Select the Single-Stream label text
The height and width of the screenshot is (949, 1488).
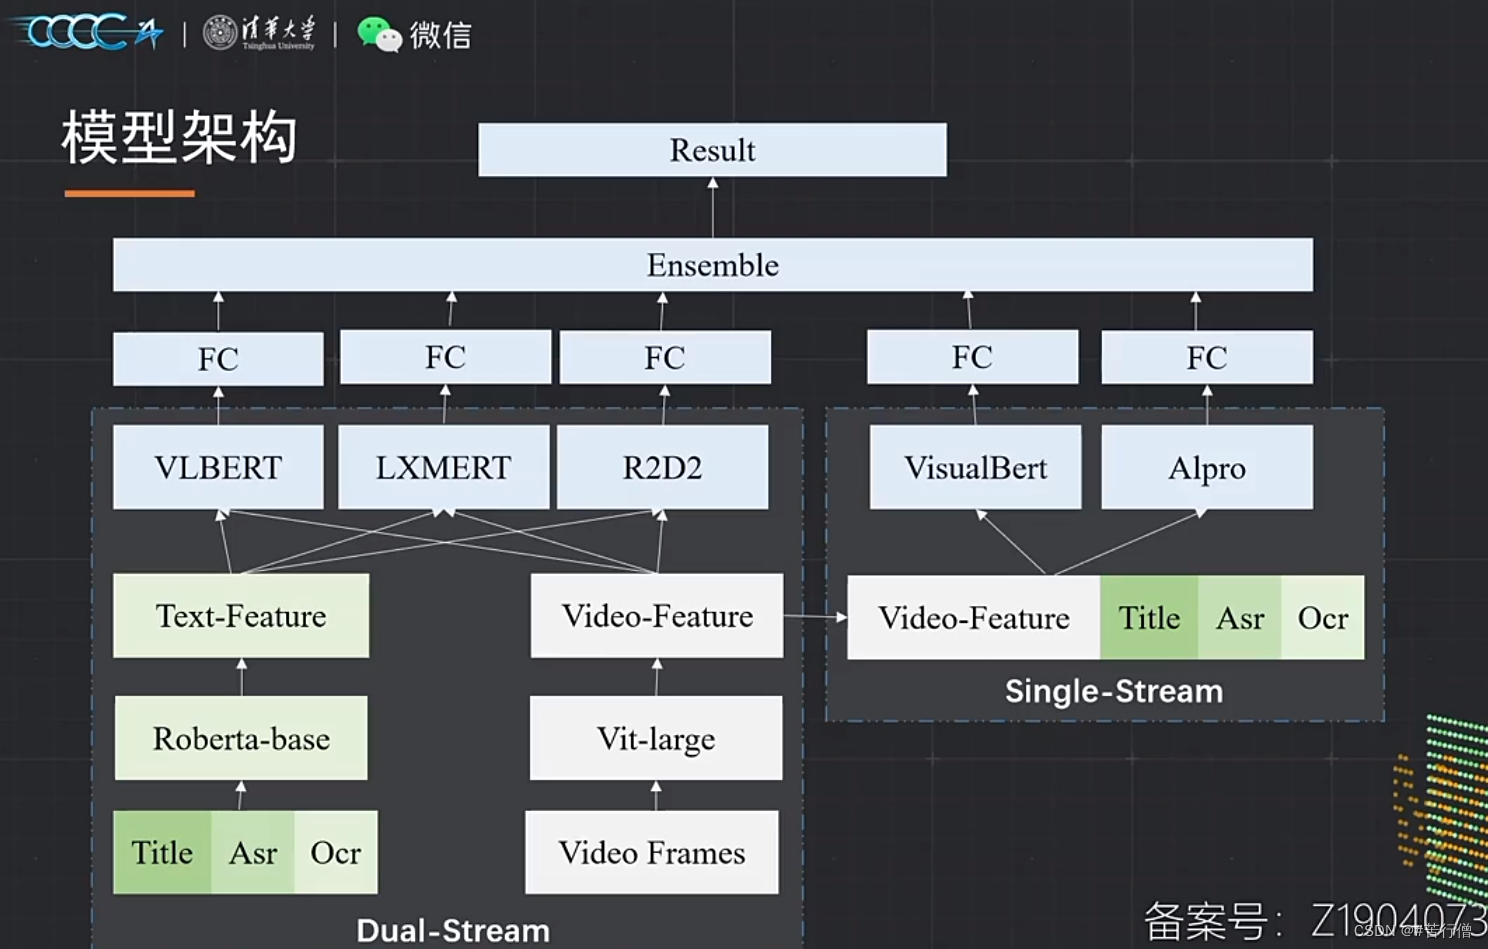(x=1114, y=691)
